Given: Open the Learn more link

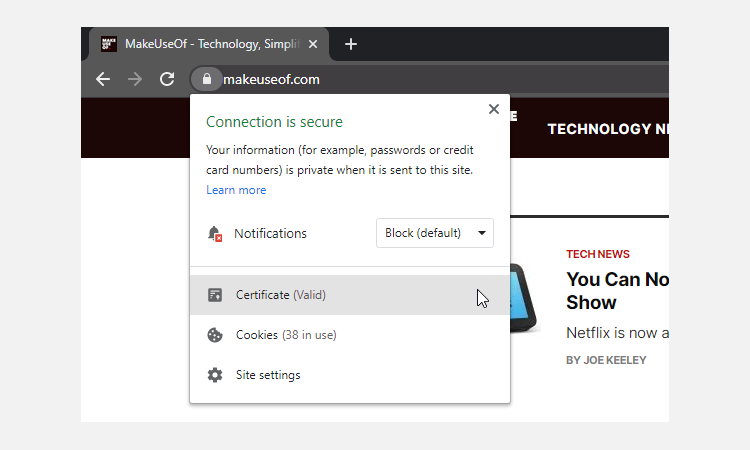Looking at the screenshot, I should pos(236,190).
